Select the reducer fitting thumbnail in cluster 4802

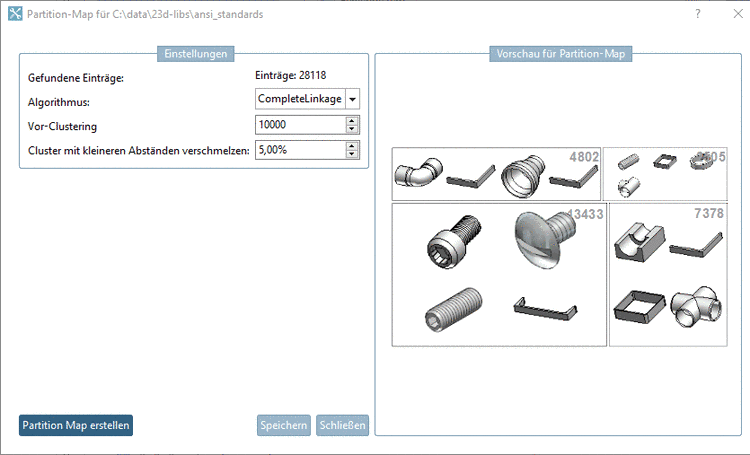(523, 175)
